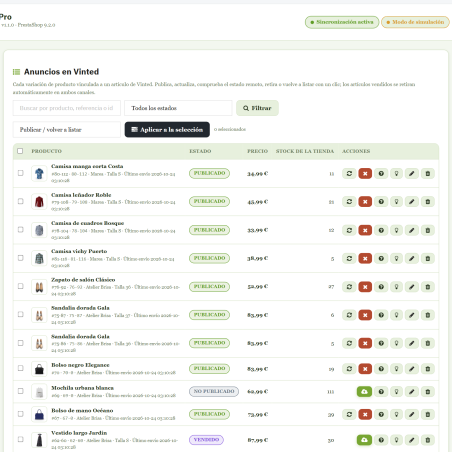Tick the Zapato de salón Clásico checkbox
The image size is (452, 452).
(x=21, y=286)
